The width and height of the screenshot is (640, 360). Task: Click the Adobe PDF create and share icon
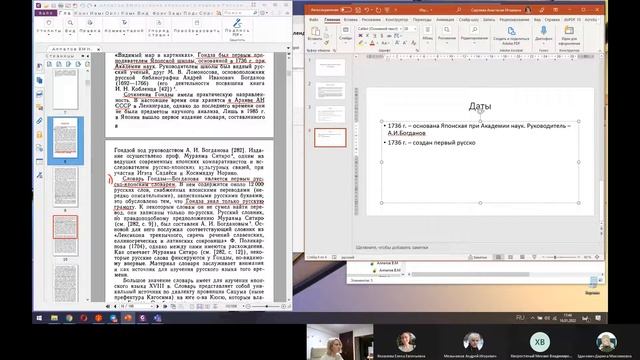click(511, 31)
